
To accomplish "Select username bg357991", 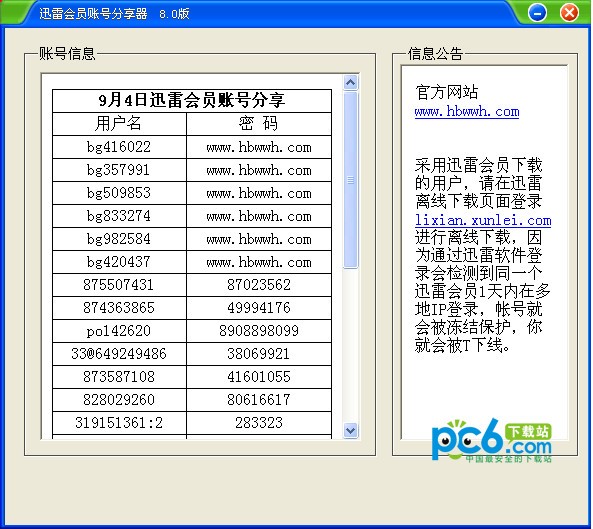I will click(119, 170).
